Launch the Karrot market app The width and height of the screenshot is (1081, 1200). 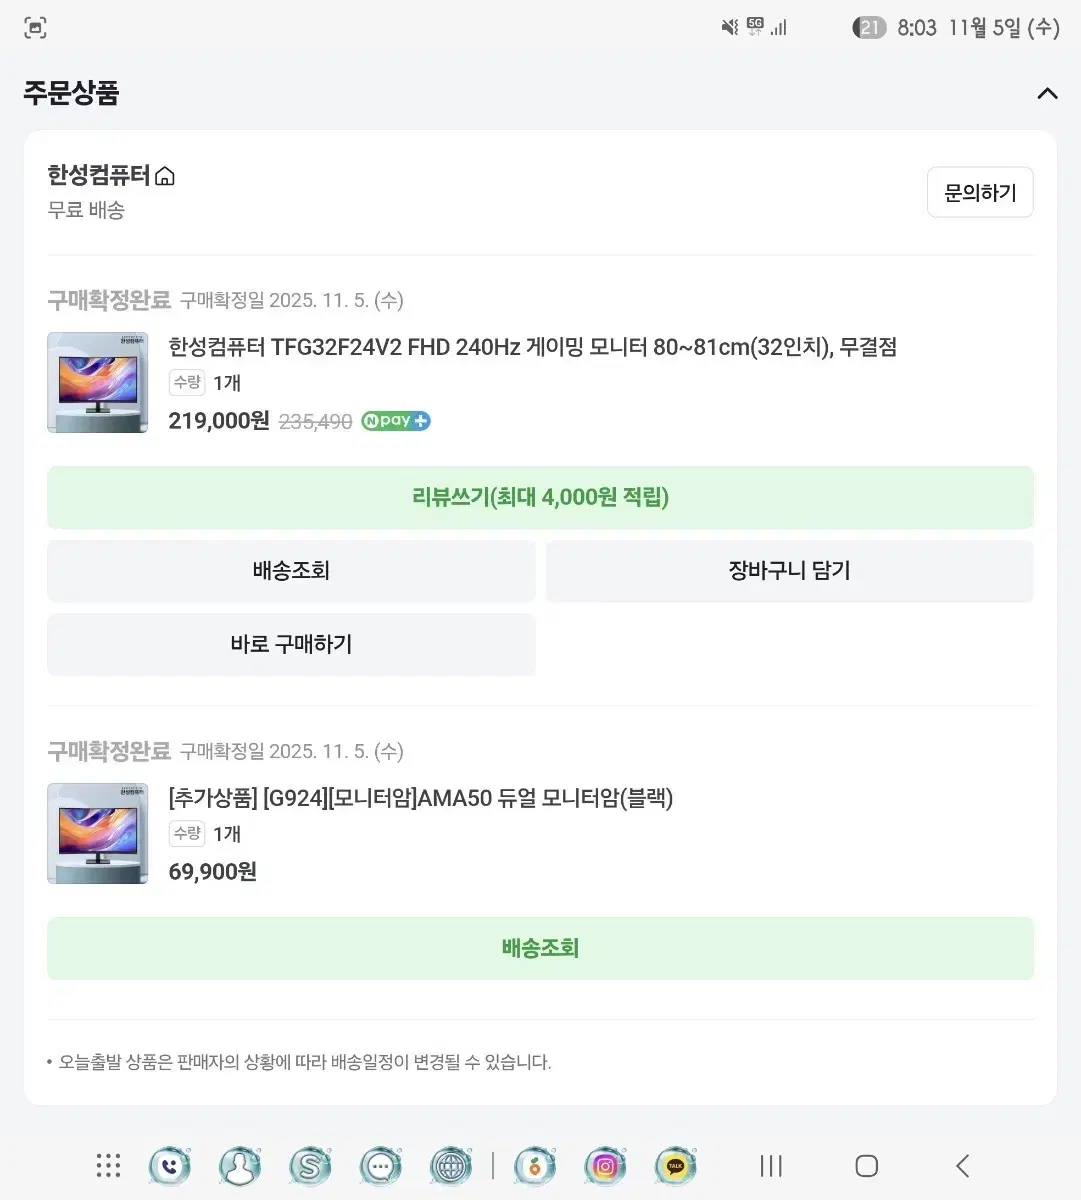tap(534, 1166)
